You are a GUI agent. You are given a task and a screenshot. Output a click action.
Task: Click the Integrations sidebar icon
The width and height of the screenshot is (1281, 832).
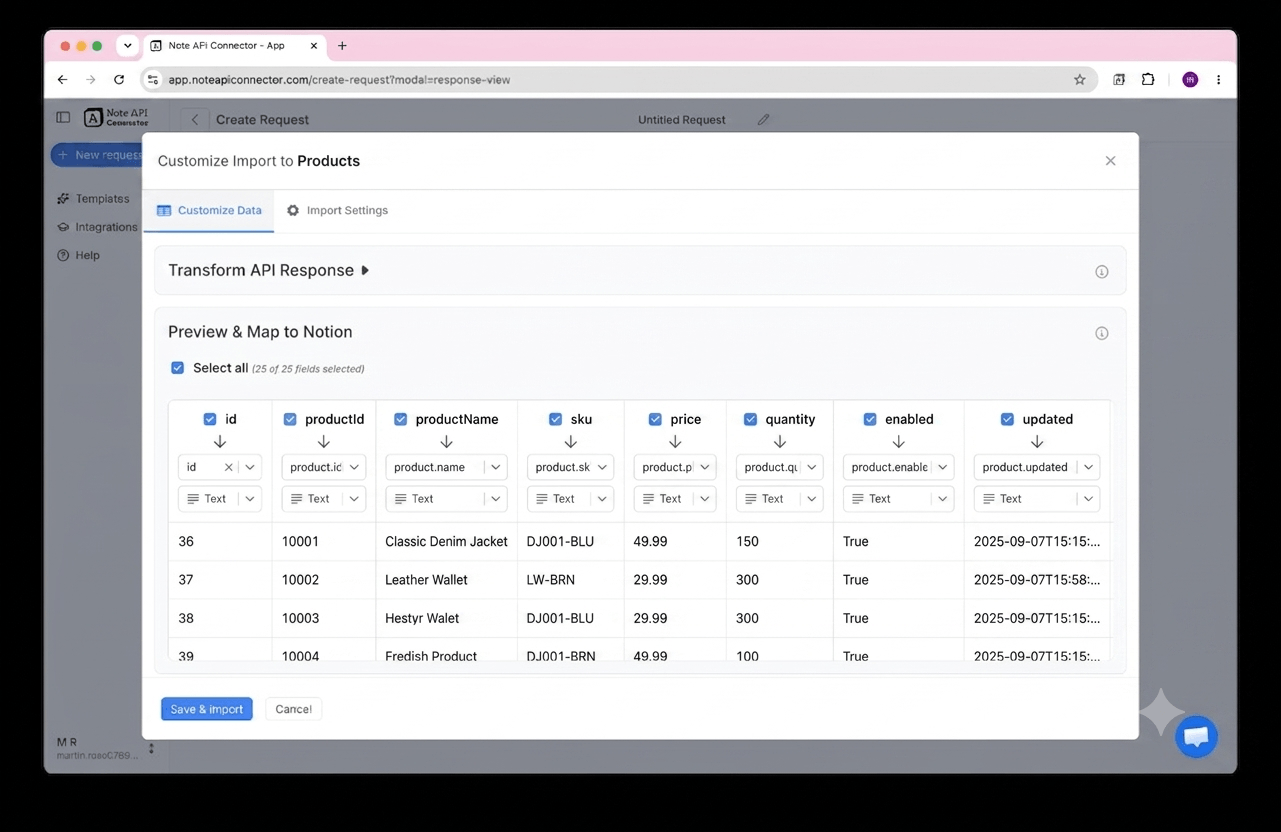point(63,227)
